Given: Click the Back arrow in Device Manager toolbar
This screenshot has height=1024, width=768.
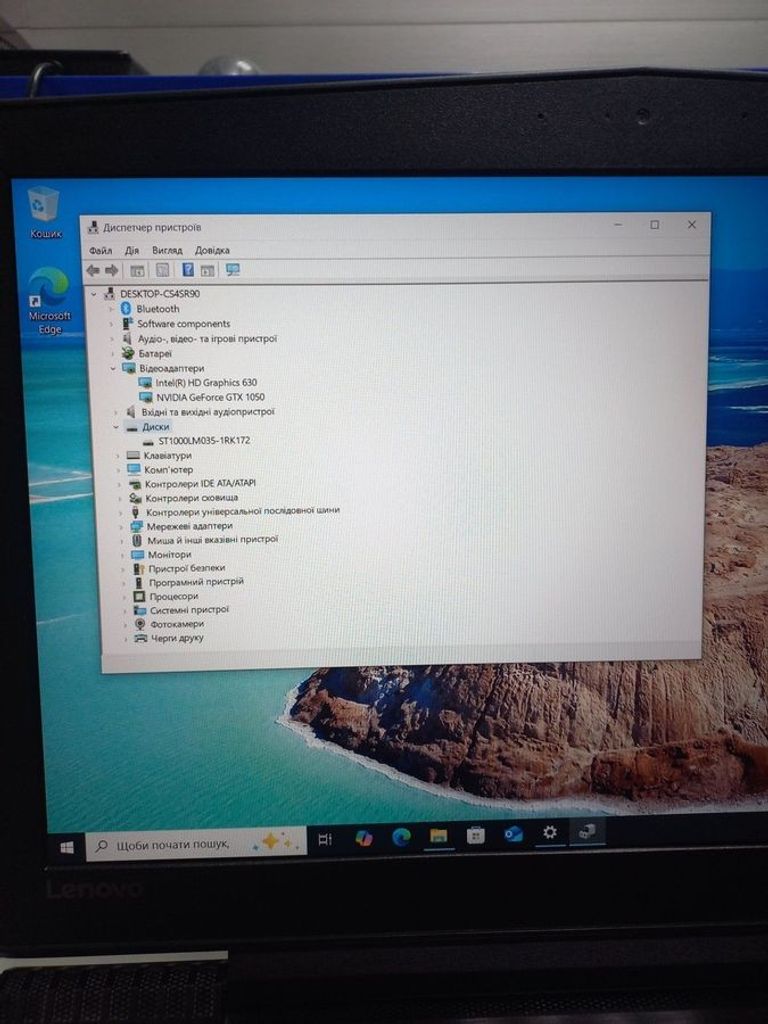Looking at the screenshot, I should pyautogui.click(x=93, y=270).
